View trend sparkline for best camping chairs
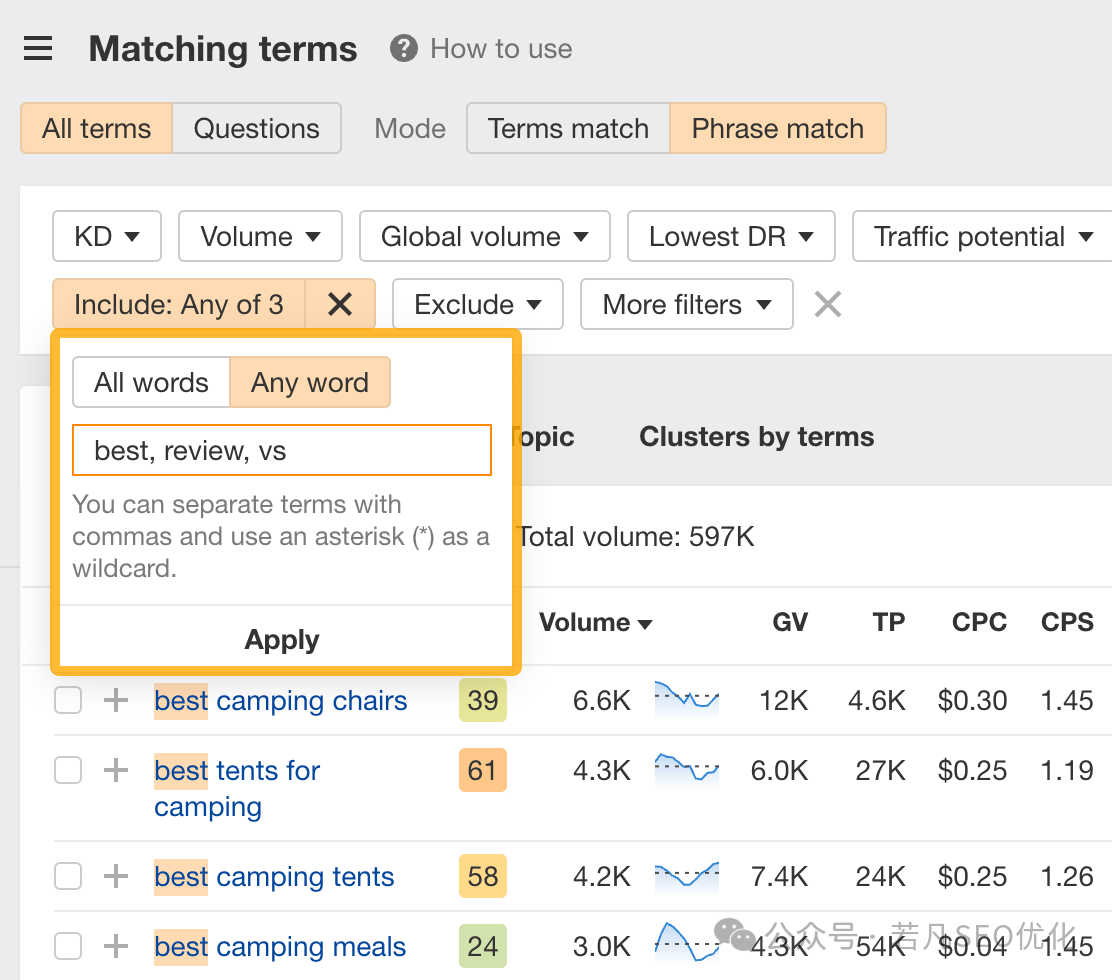The height and width of the screenshot is (980, 1112). [686, 699]
